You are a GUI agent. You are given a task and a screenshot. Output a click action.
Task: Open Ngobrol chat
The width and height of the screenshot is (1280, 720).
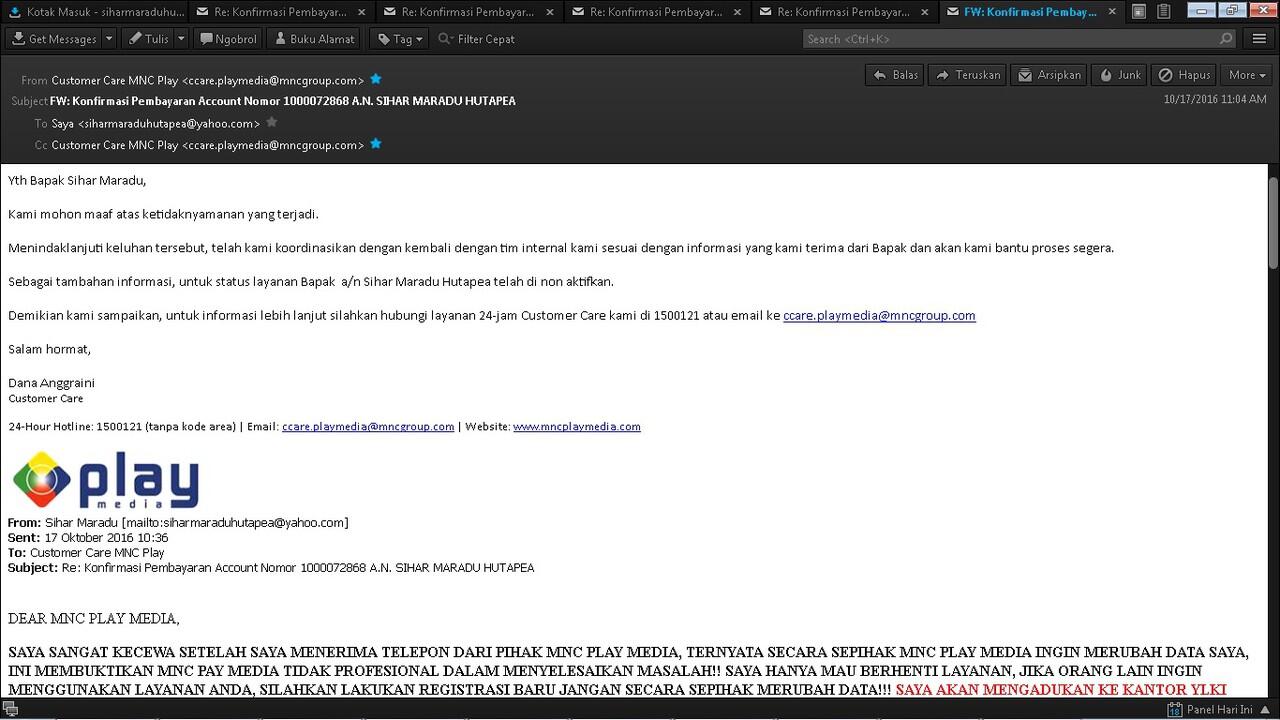point(228,39)
